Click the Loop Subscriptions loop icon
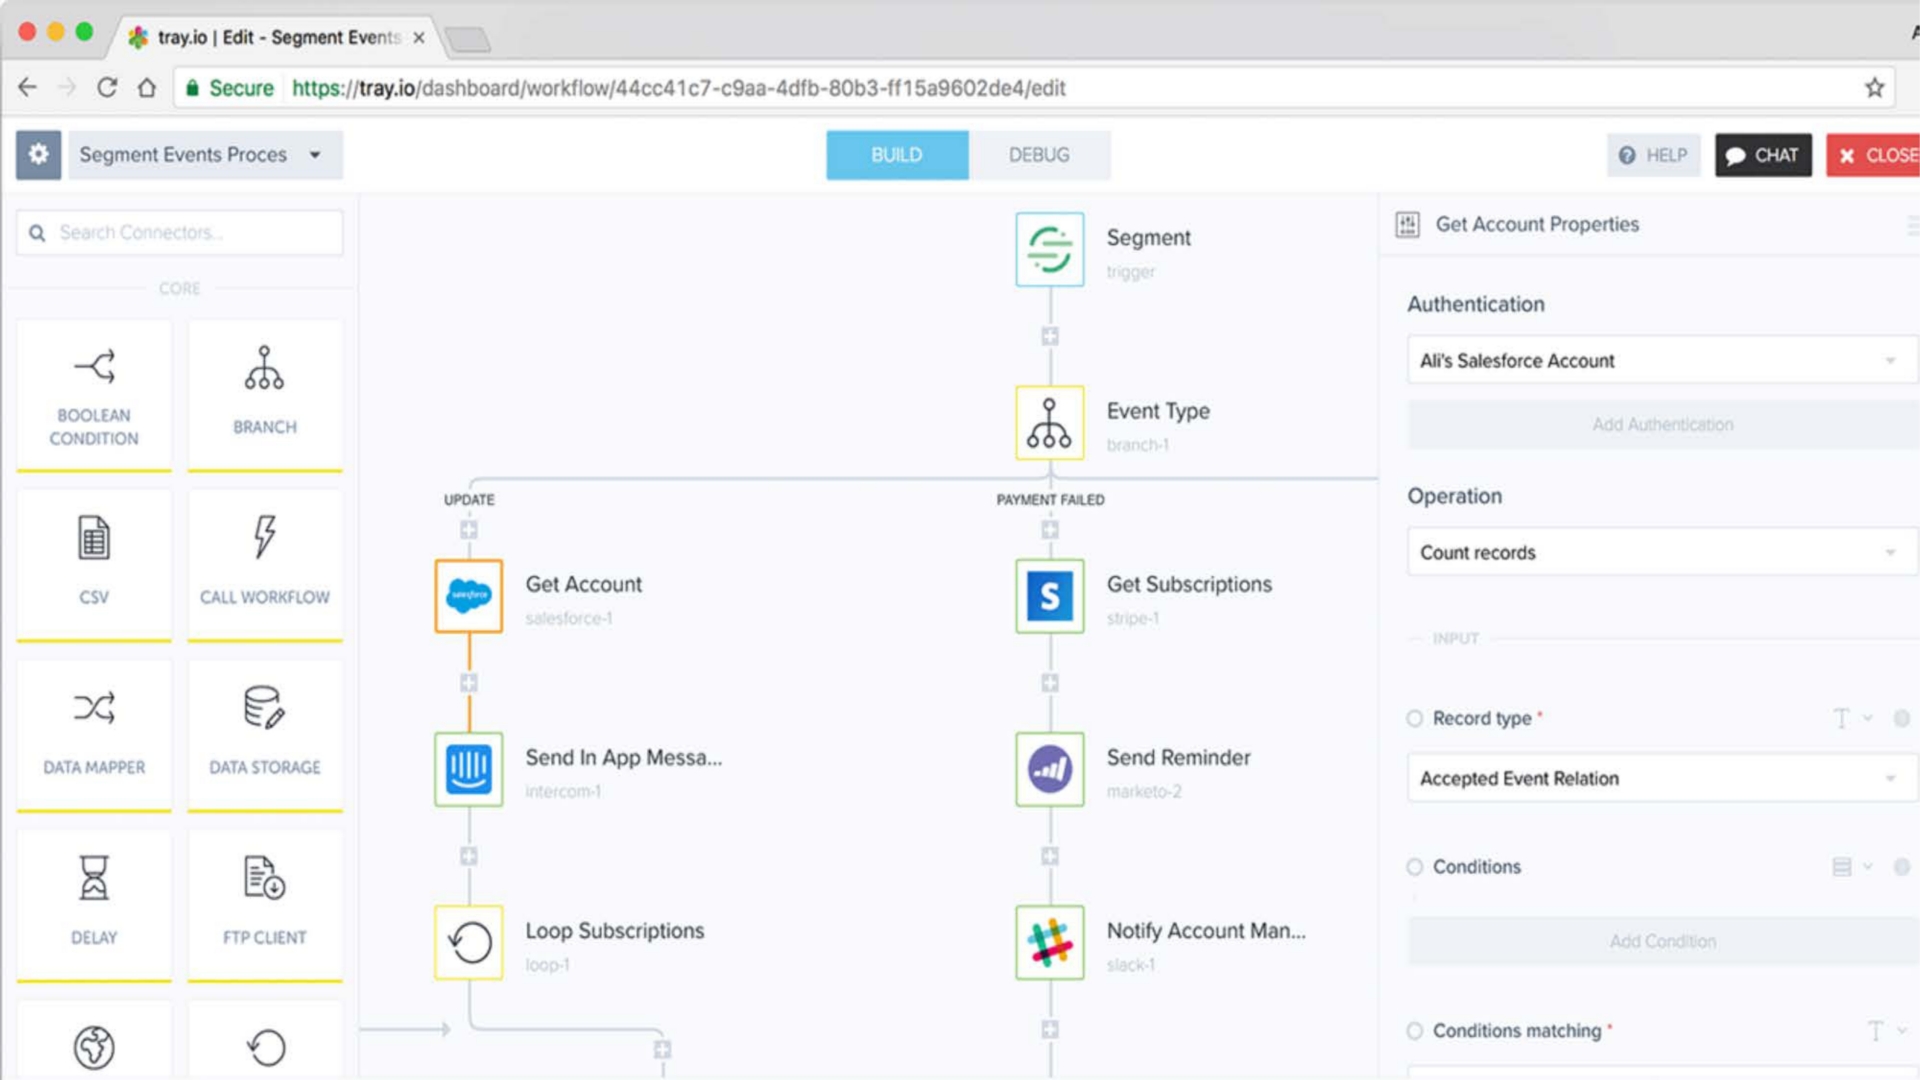1920x1080 pixels. tap(469, 942)
